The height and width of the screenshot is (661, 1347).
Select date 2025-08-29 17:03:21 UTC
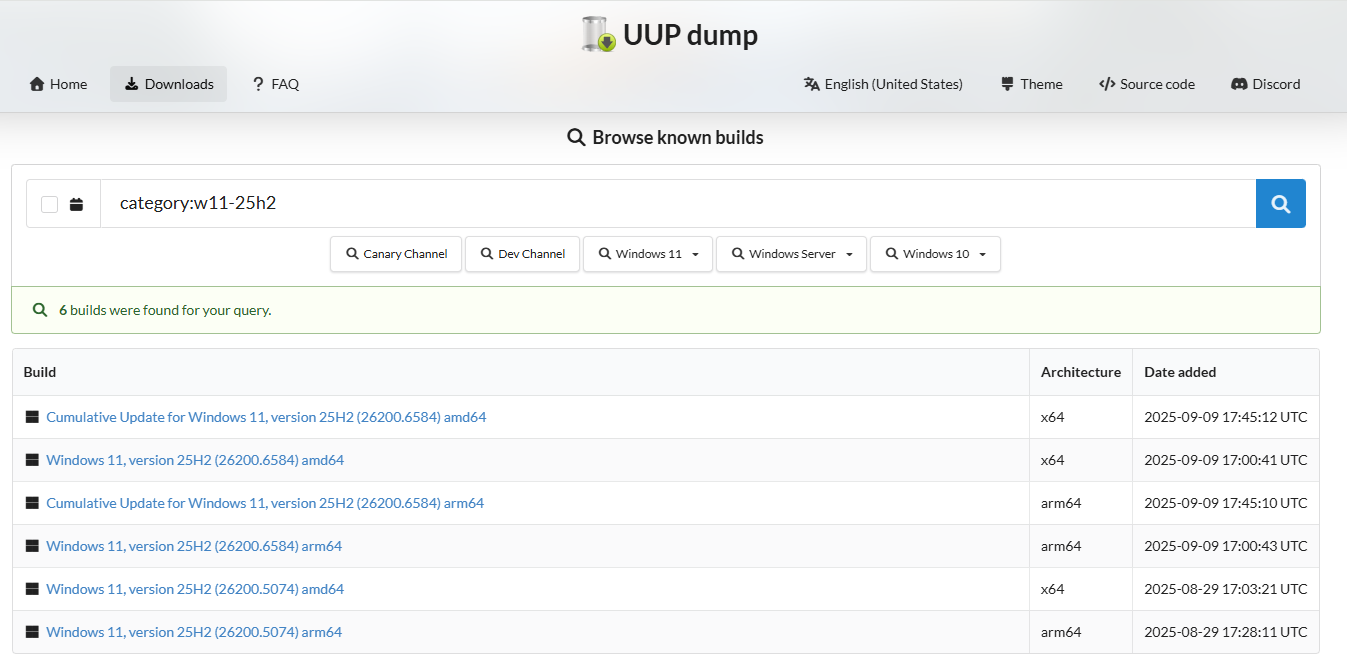click(1225, 589)
